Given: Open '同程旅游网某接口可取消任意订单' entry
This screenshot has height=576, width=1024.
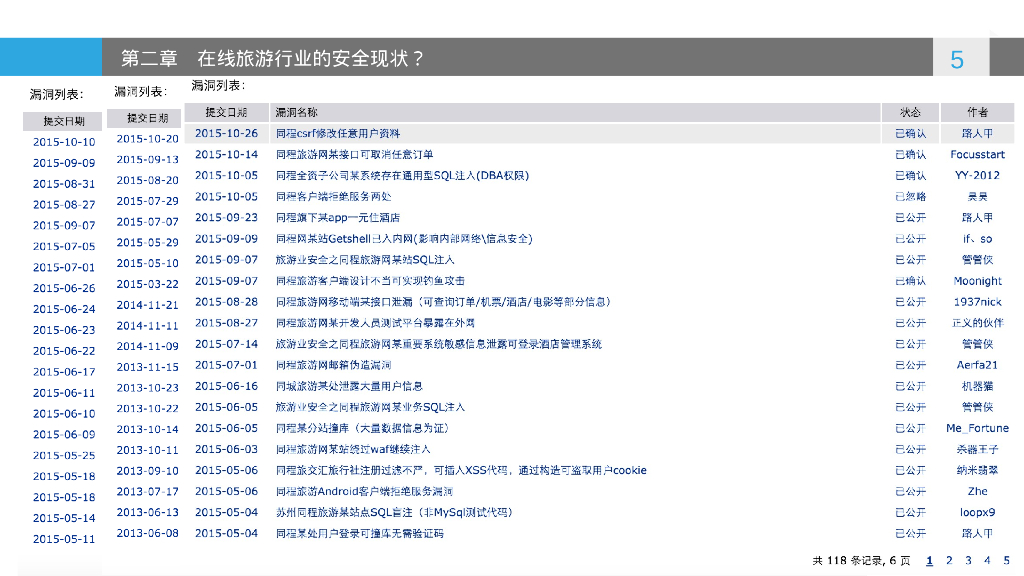Looking at the screenshot, I should coord(354,155).
